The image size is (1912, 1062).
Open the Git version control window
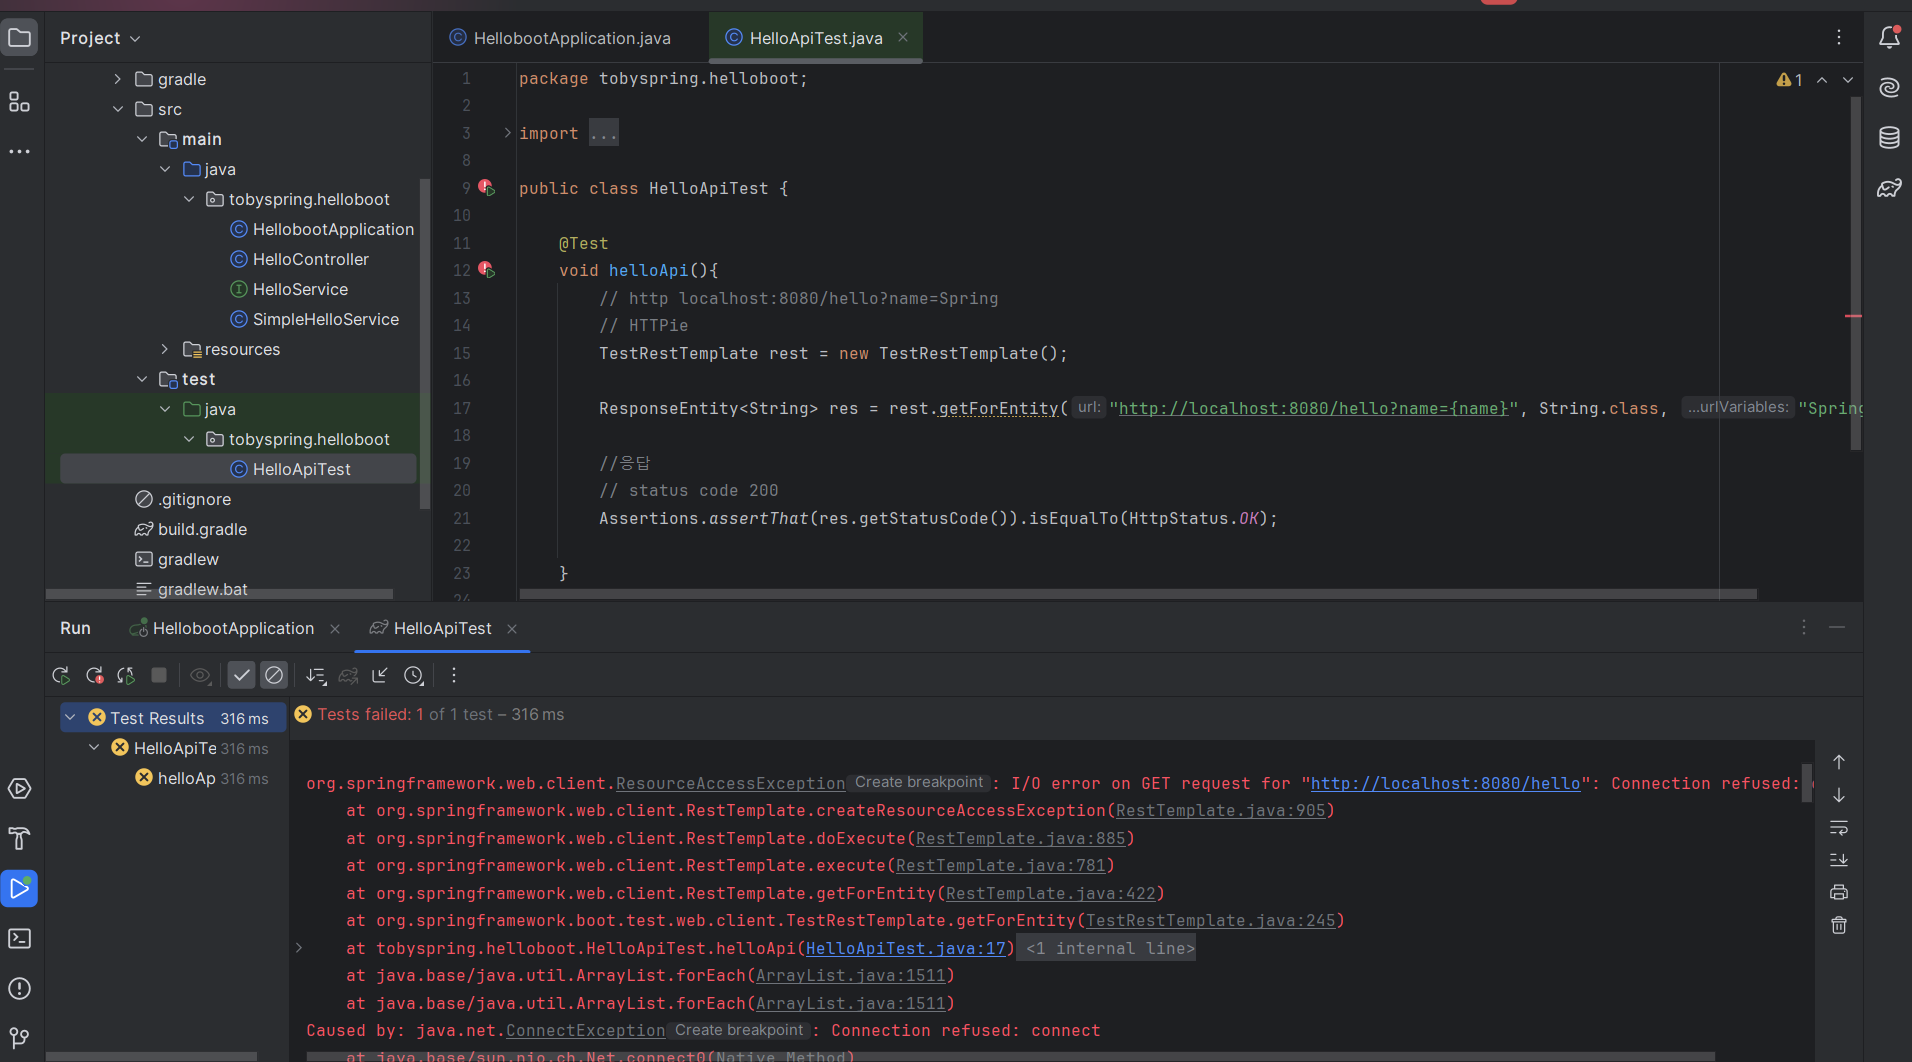point(20,1038)
